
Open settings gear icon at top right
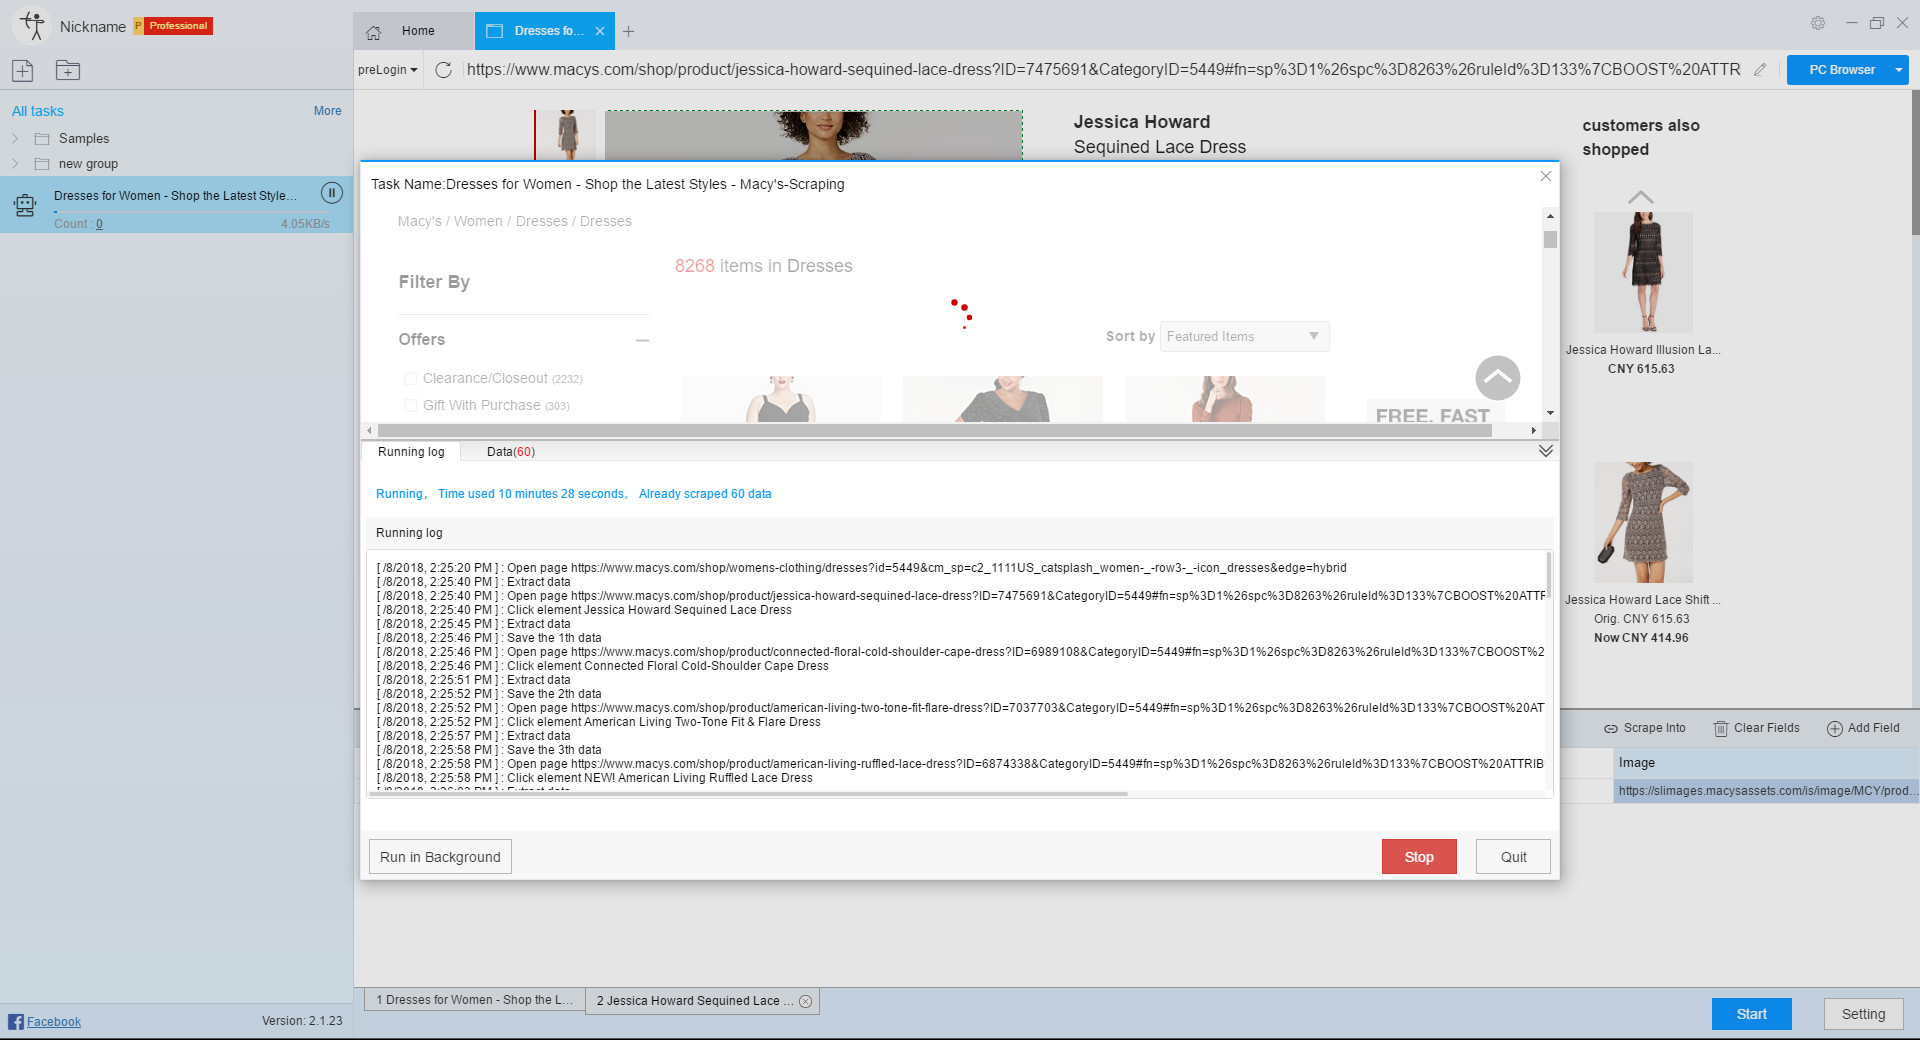[1818, 23]
